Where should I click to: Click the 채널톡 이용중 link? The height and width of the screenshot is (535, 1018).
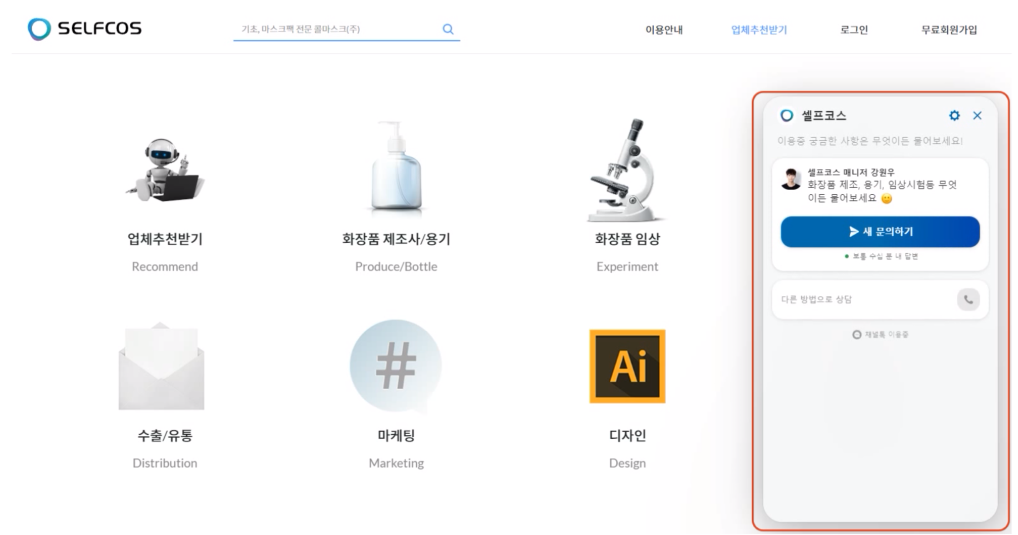tap(880, 335)
